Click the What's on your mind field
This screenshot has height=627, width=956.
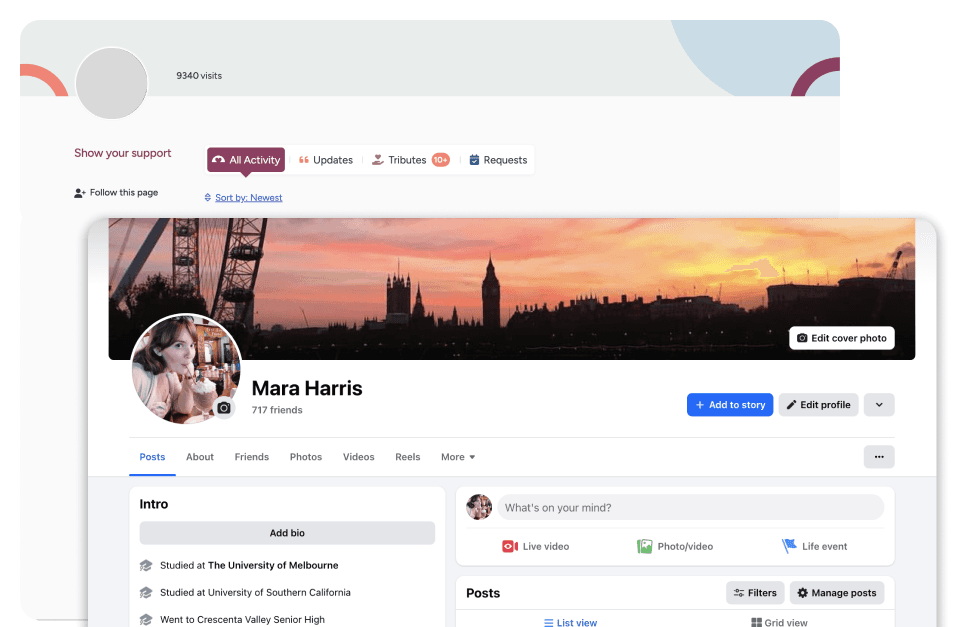[690, 507]
